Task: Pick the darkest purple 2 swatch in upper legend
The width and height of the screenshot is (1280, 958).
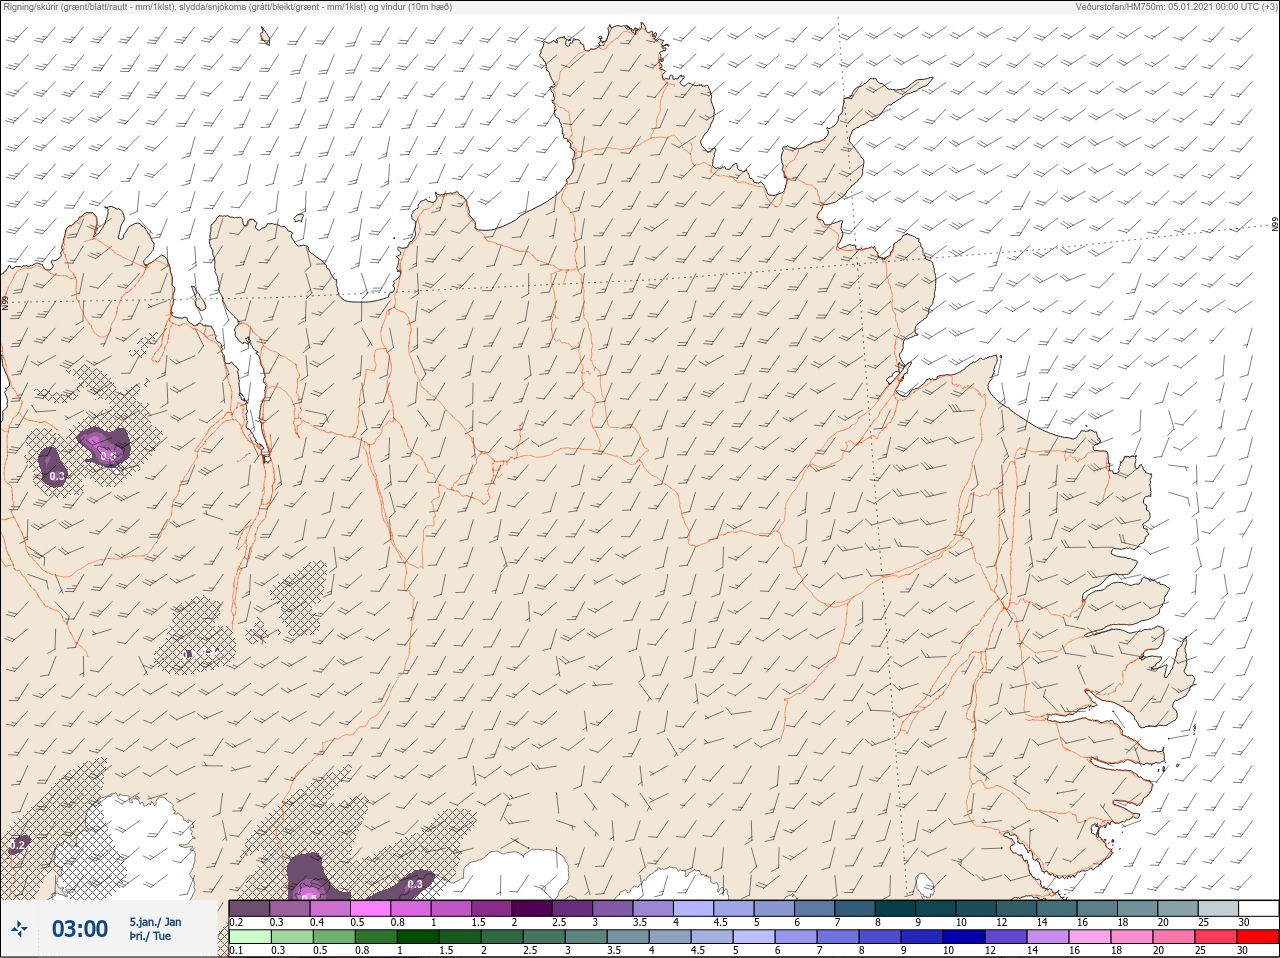Action: [x=532, y=909]
